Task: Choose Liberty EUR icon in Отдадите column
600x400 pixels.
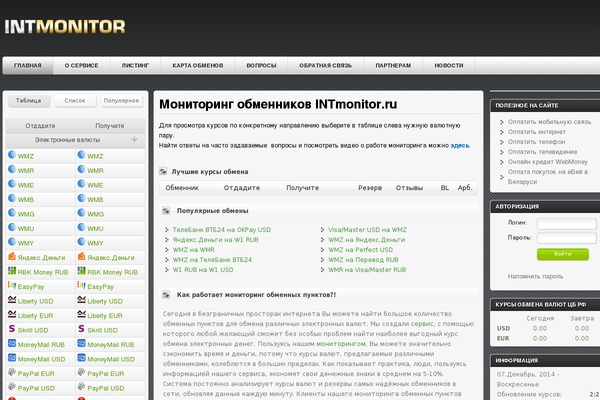Action: pos(12,314)
